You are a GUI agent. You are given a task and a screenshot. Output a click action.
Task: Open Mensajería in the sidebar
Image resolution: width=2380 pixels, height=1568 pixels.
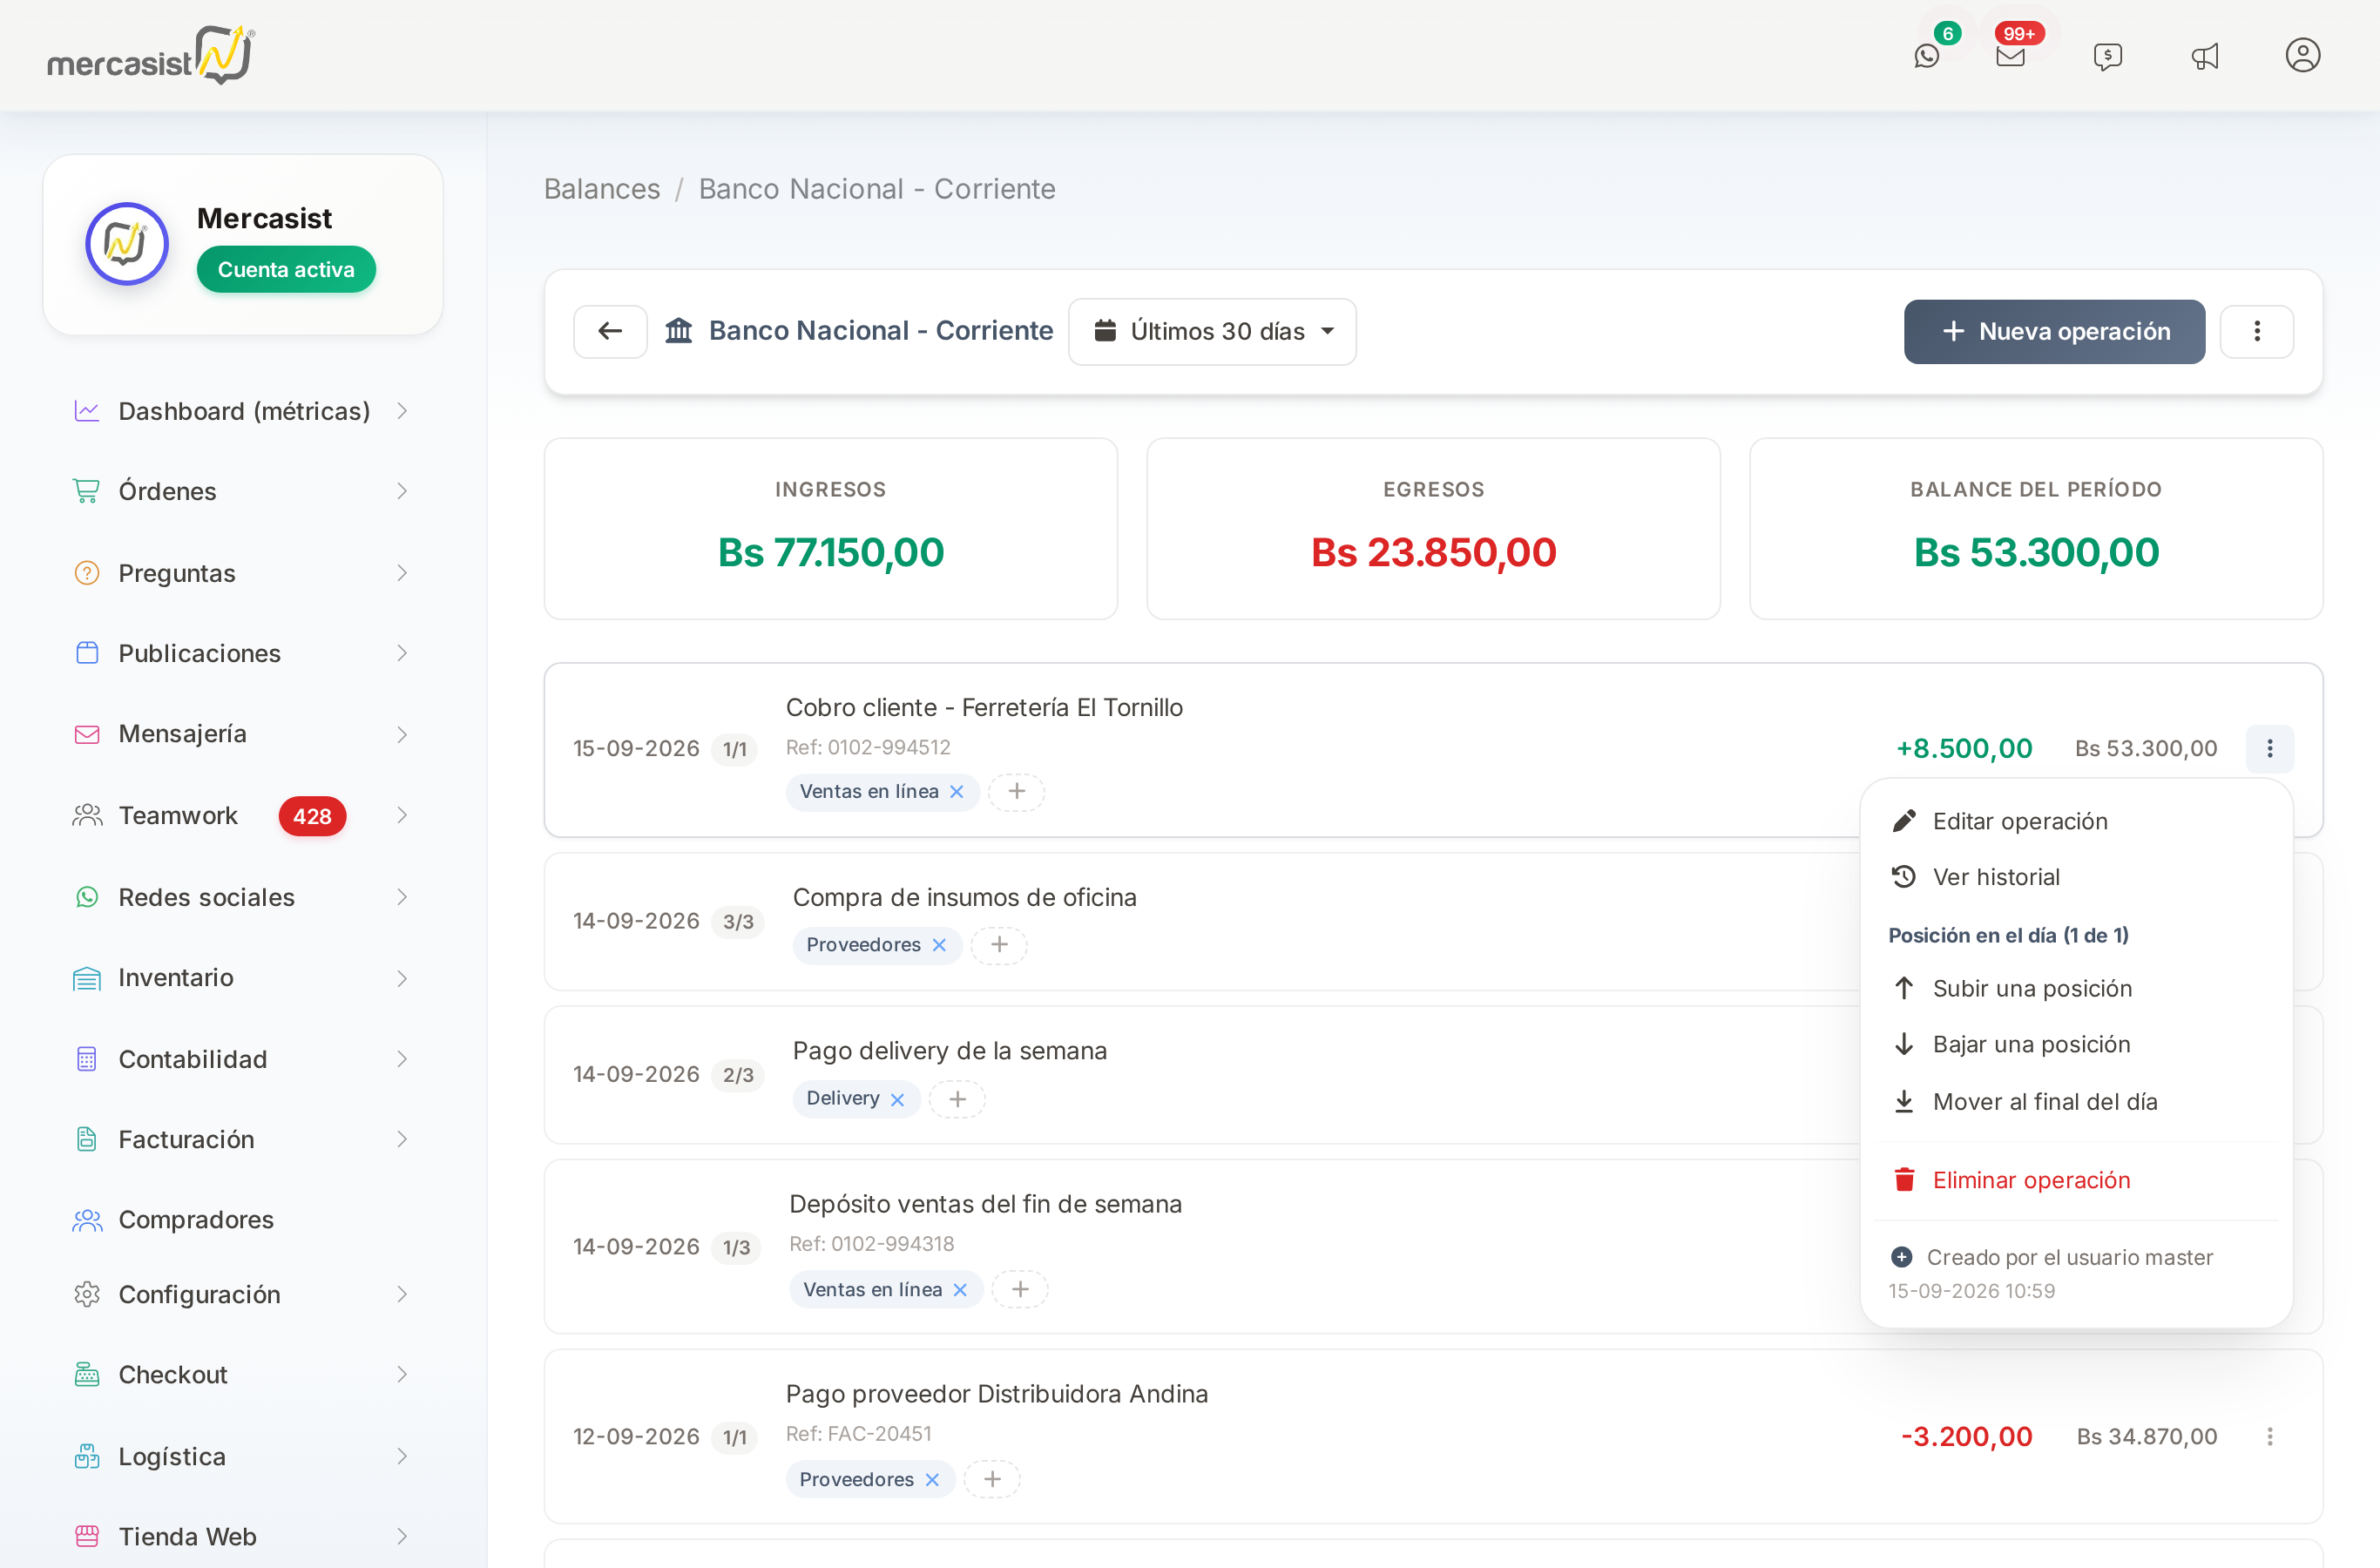point(242,733)
